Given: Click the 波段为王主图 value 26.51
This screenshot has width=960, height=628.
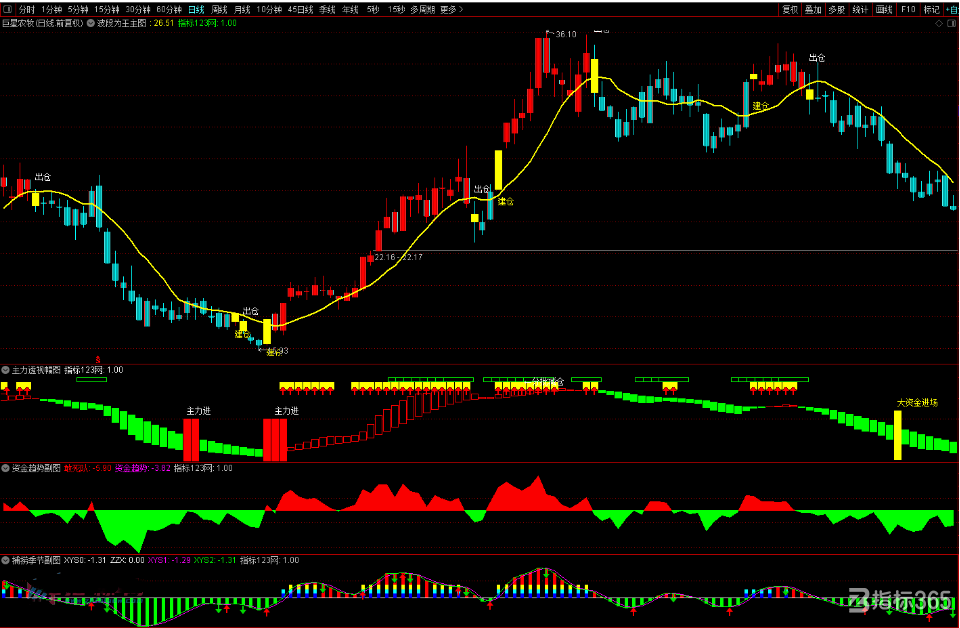Looking at the screenshot, I should 163,23.
